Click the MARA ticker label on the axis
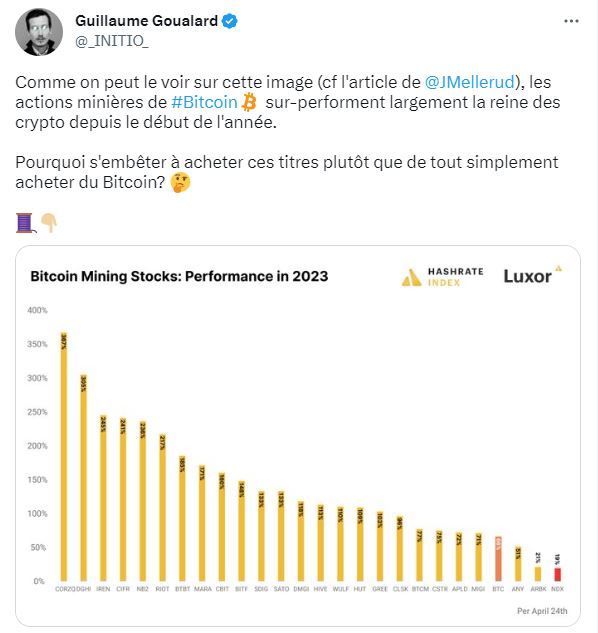The image size is (598, 633). click(x=202, y=589)
